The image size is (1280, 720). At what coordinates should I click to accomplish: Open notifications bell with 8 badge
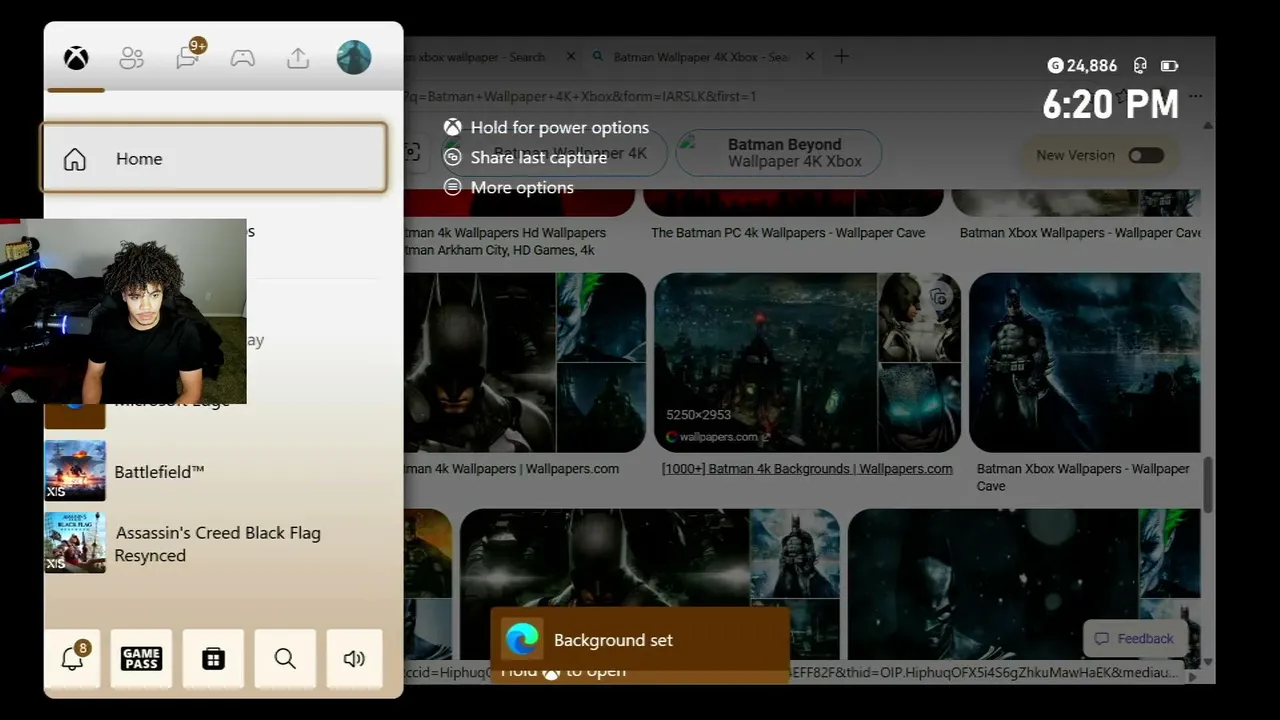(73, 659)
